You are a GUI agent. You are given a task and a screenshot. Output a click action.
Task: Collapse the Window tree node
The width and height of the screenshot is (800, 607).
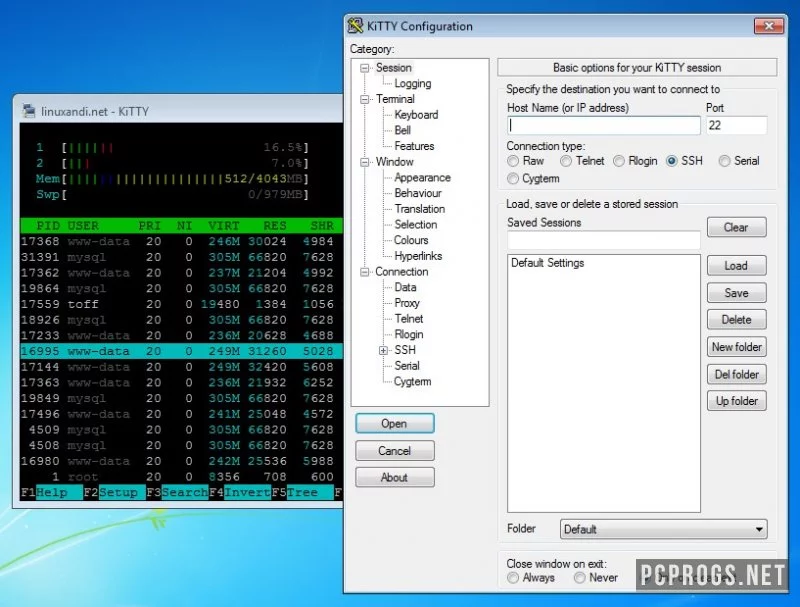tap(364, 162)
